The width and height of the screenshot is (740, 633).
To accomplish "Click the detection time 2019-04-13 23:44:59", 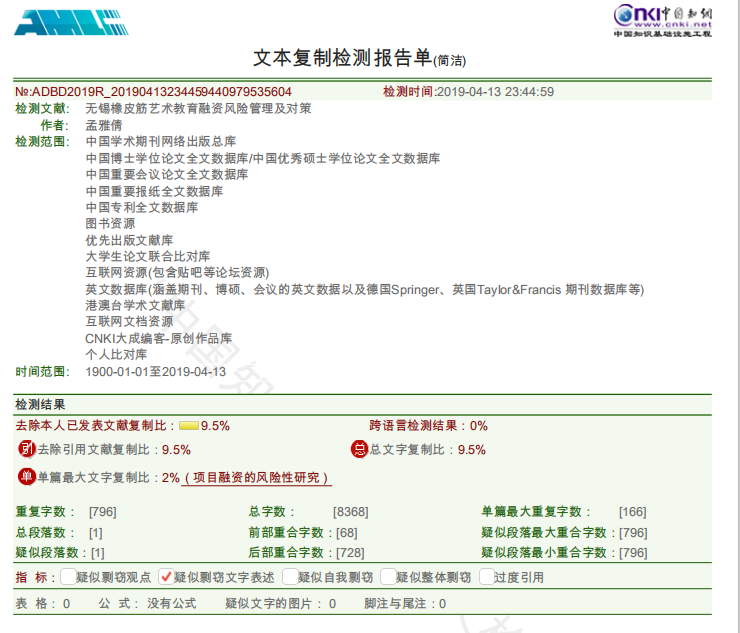I will [496, 92].
